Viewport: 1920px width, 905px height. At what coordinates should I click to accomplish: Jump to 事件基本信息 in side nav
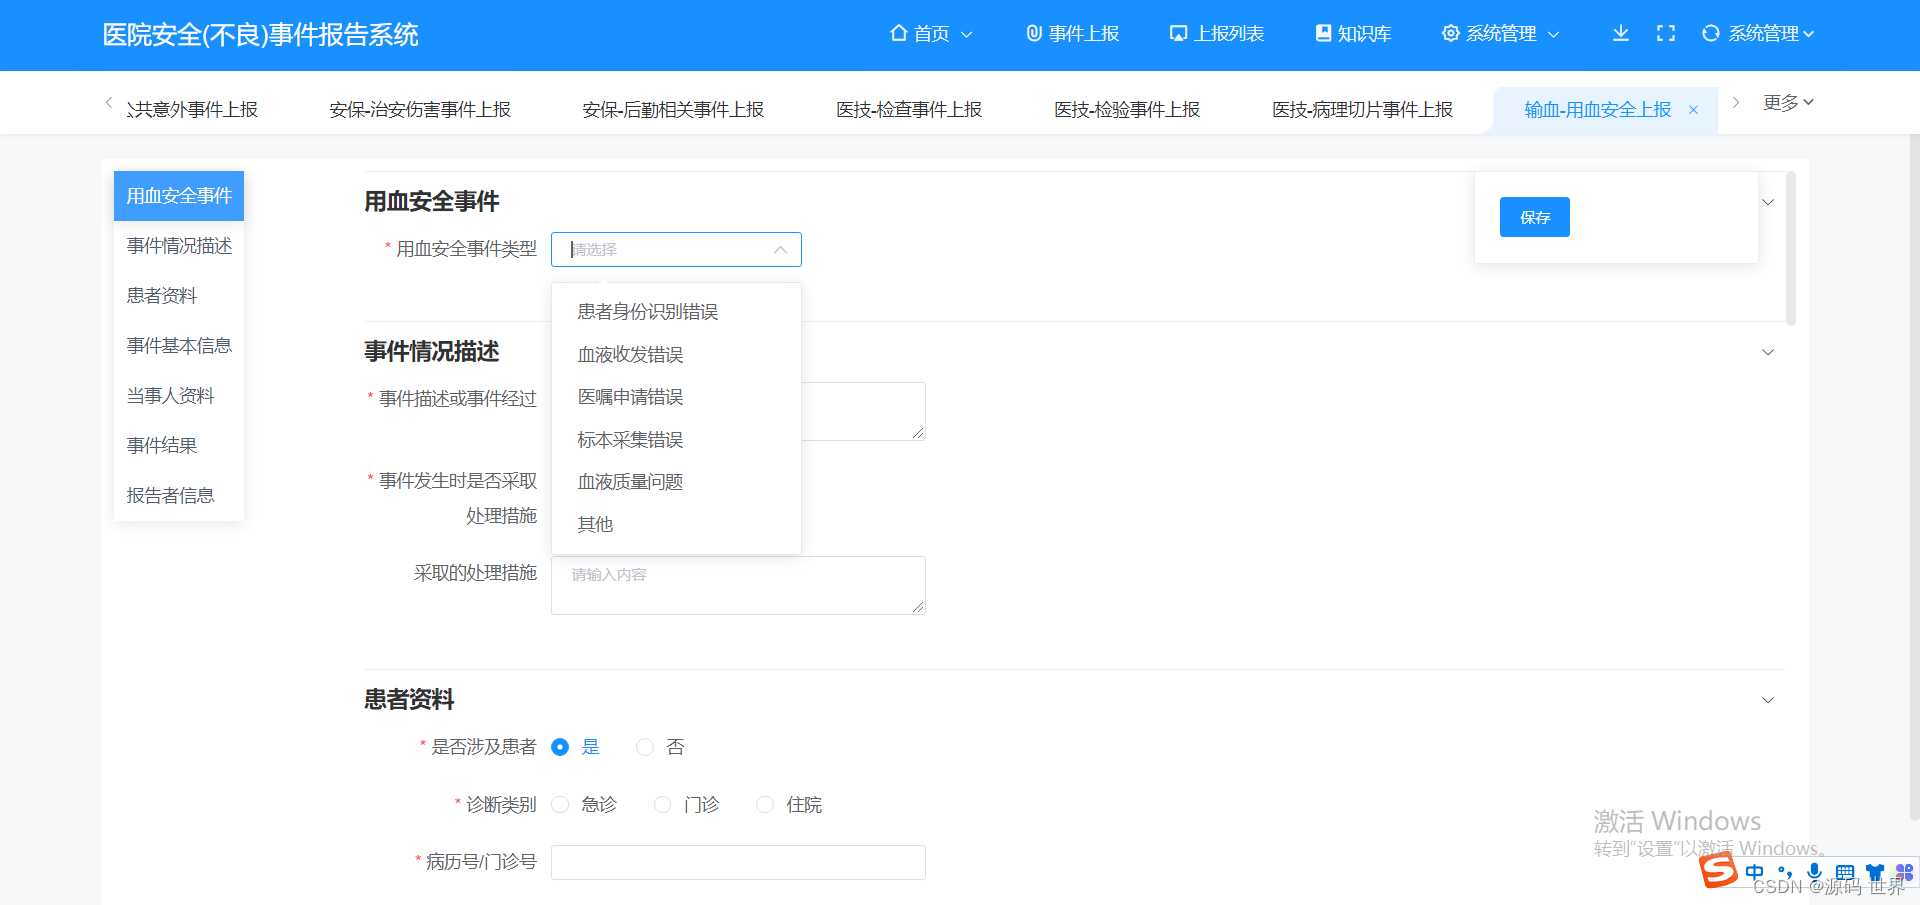click(179, 346)
